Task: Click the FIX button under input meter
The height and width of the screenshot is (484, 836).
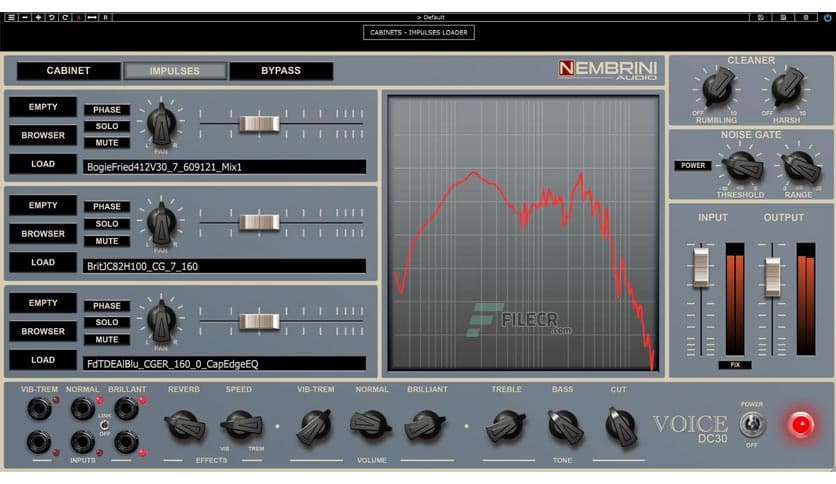Action: click(x=735, y=365)
